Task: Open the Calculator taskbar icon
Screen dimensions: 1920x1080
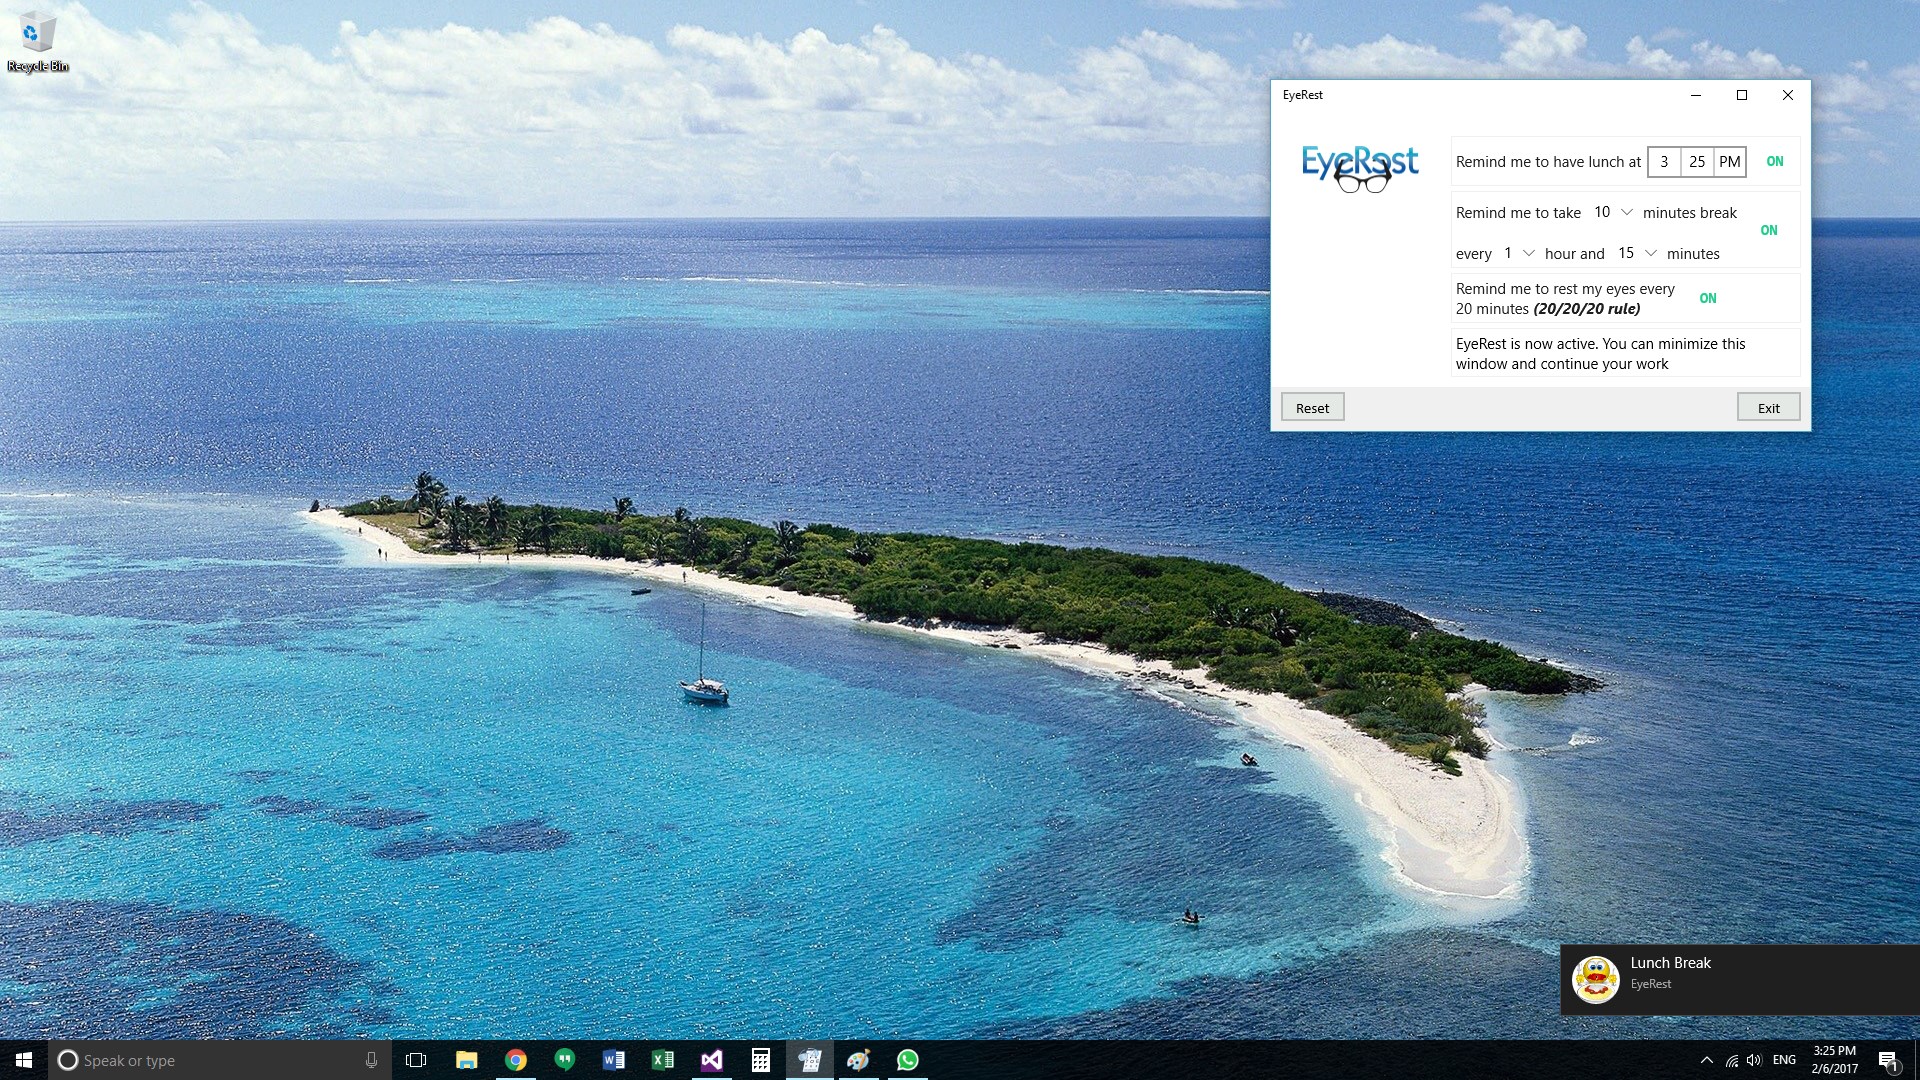Action: click(760, 1060)
